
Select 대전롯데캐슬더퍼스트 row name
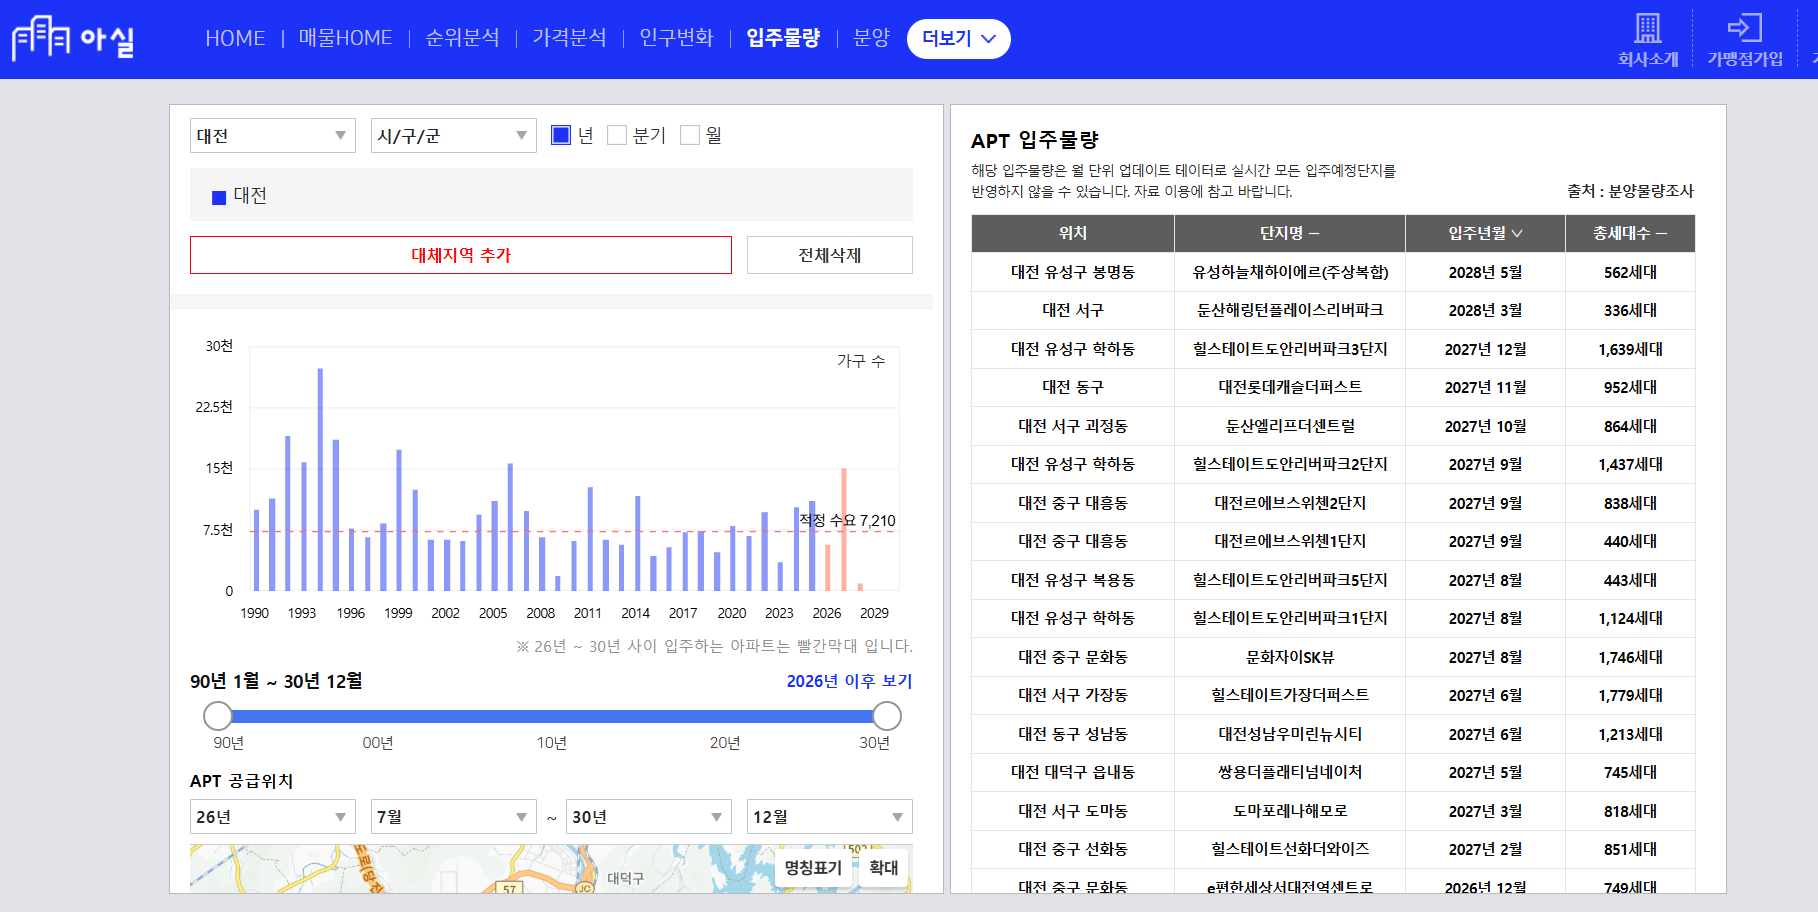click(1290, 387)
